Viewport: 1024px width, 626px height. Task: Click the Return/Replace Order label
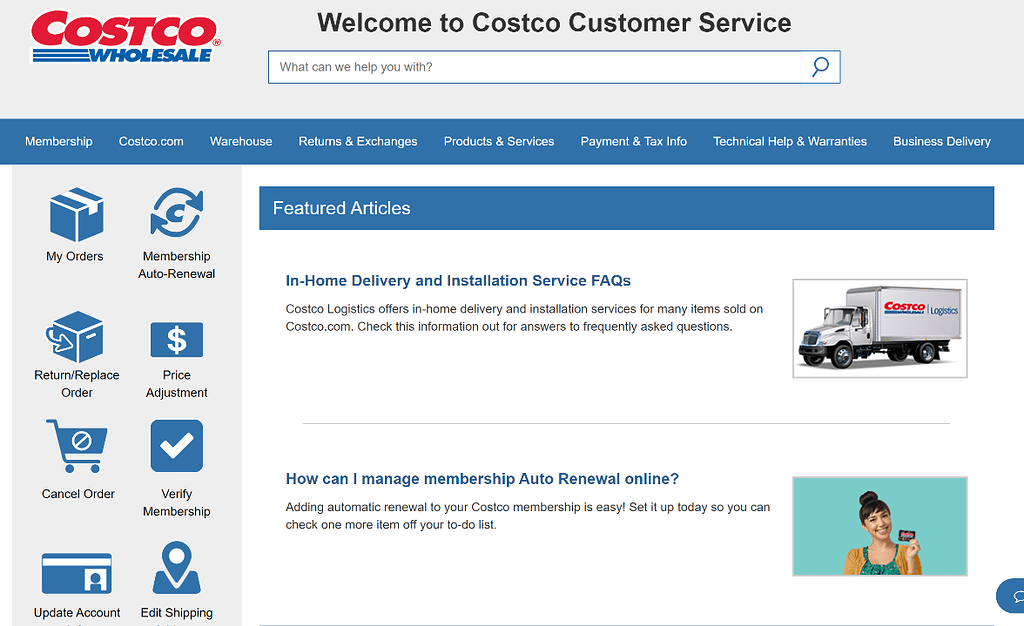coord(76,384)
